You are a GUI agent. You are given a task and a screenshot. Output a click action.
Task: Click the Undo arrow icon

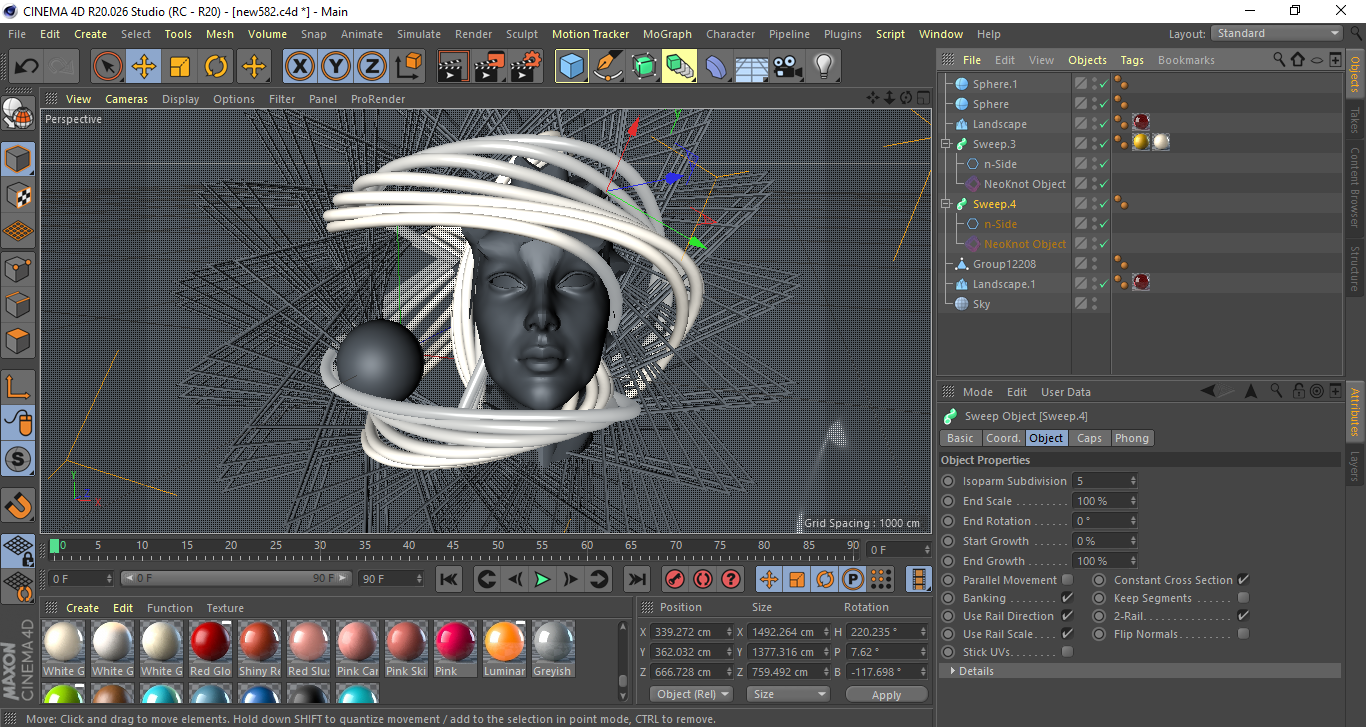(x=27, y=67)
